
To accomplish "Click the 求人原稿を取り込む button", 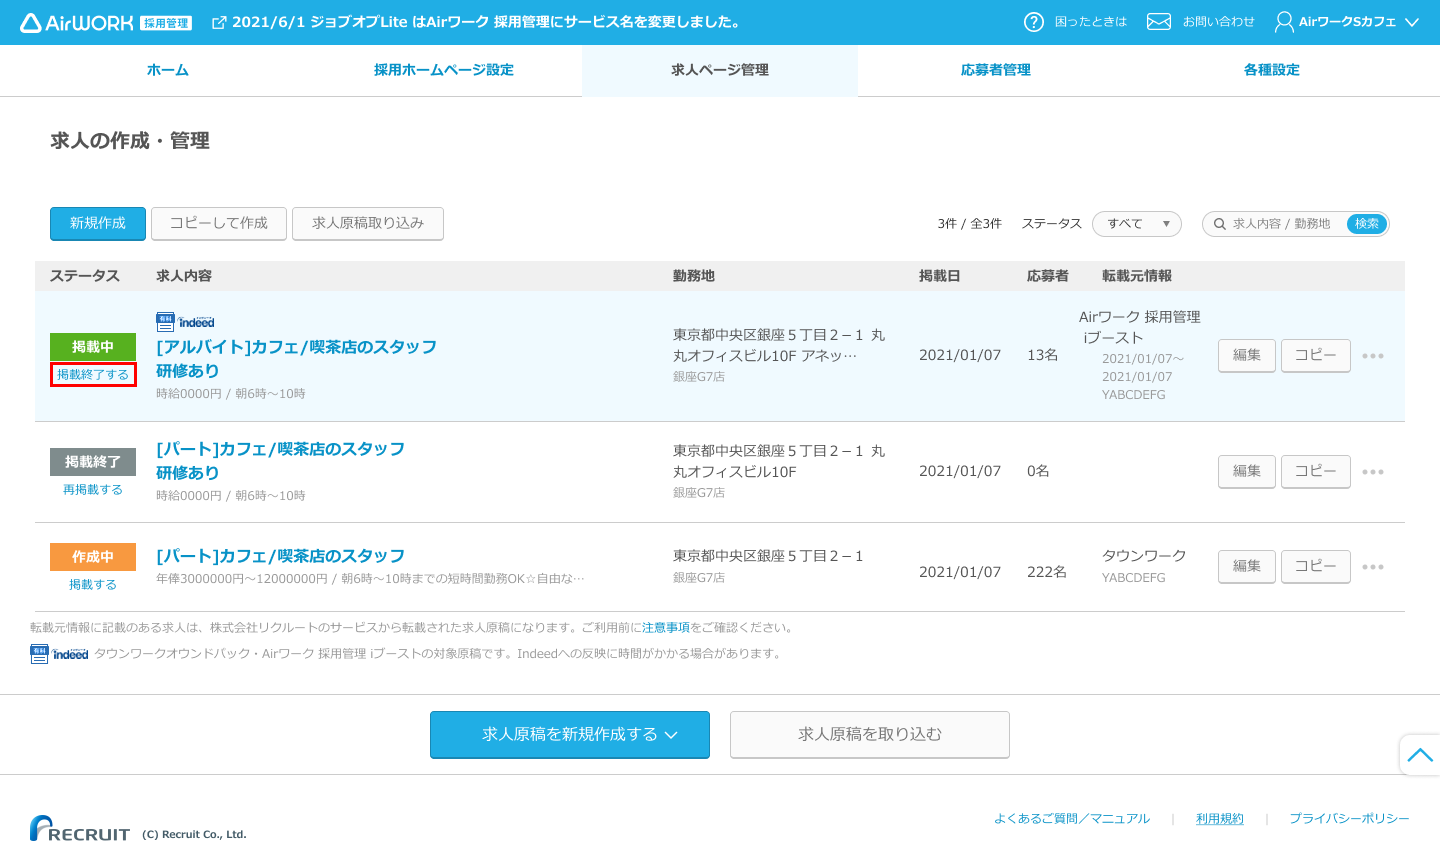I will (x=870, y=735).
